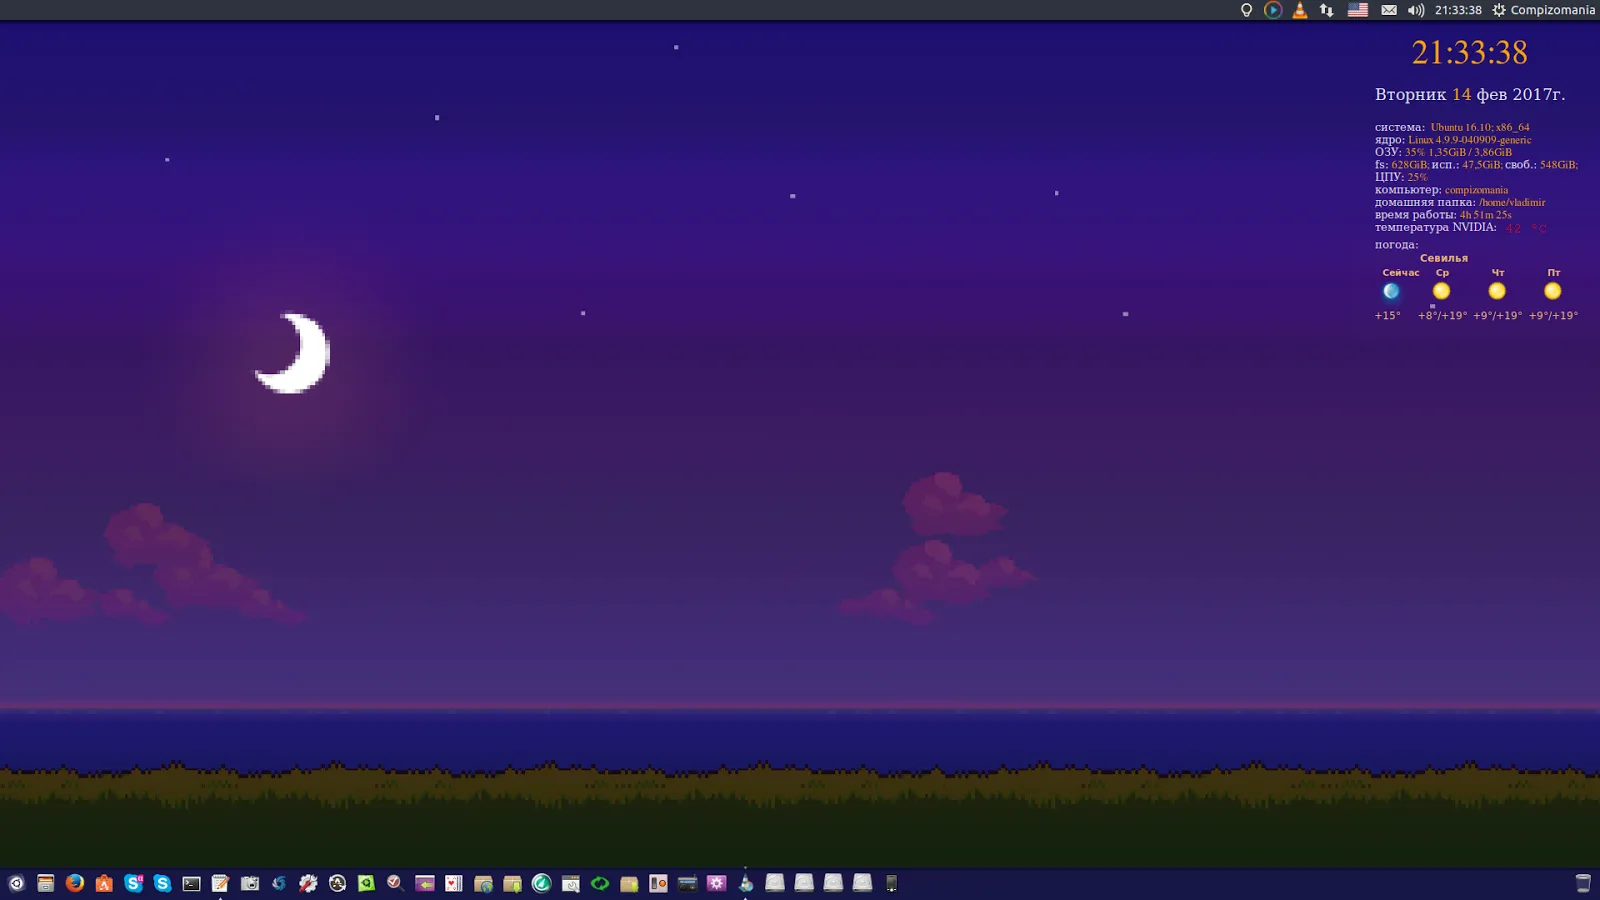Open the radio tuner icon in dock

click(687, 883)
